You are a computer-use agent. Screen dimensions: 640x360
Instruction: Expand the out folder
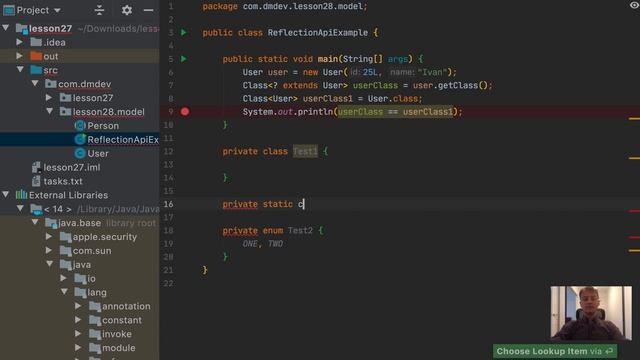(19, 56)
